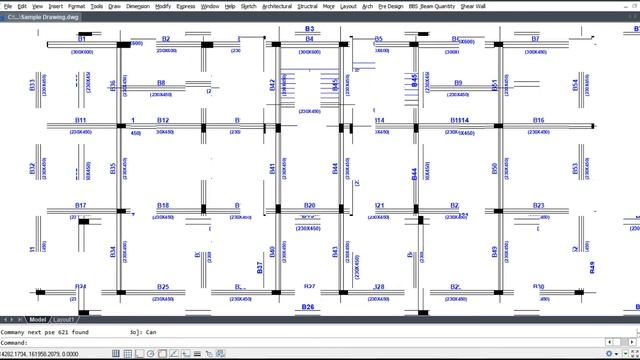Expand dropdown arrow beside the gear icon
This screenshot has height=360, width=640.
tap(616, 354)
